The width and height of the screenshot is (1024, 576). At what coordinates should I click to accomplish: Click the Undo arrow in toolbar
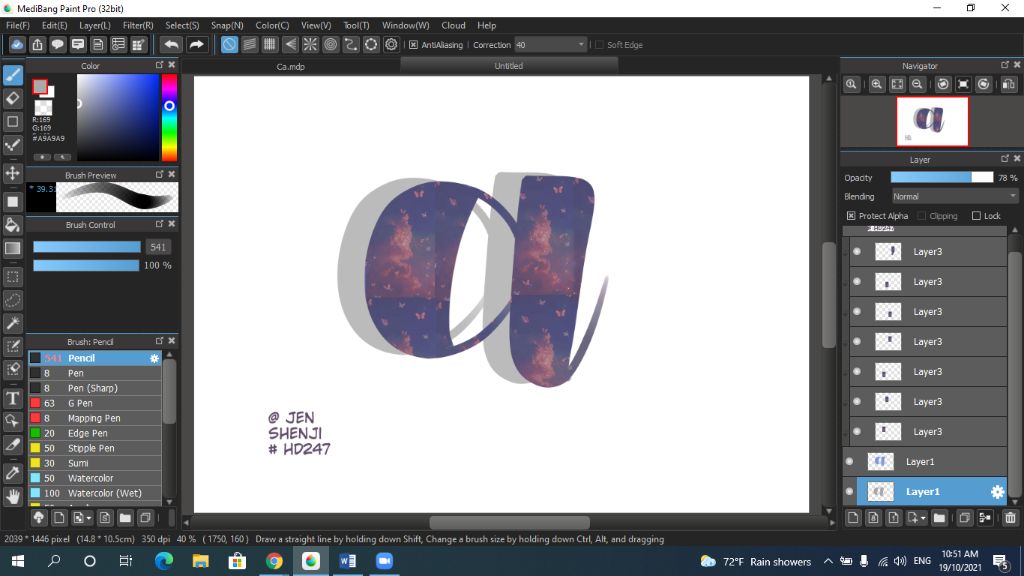(171, 44)
